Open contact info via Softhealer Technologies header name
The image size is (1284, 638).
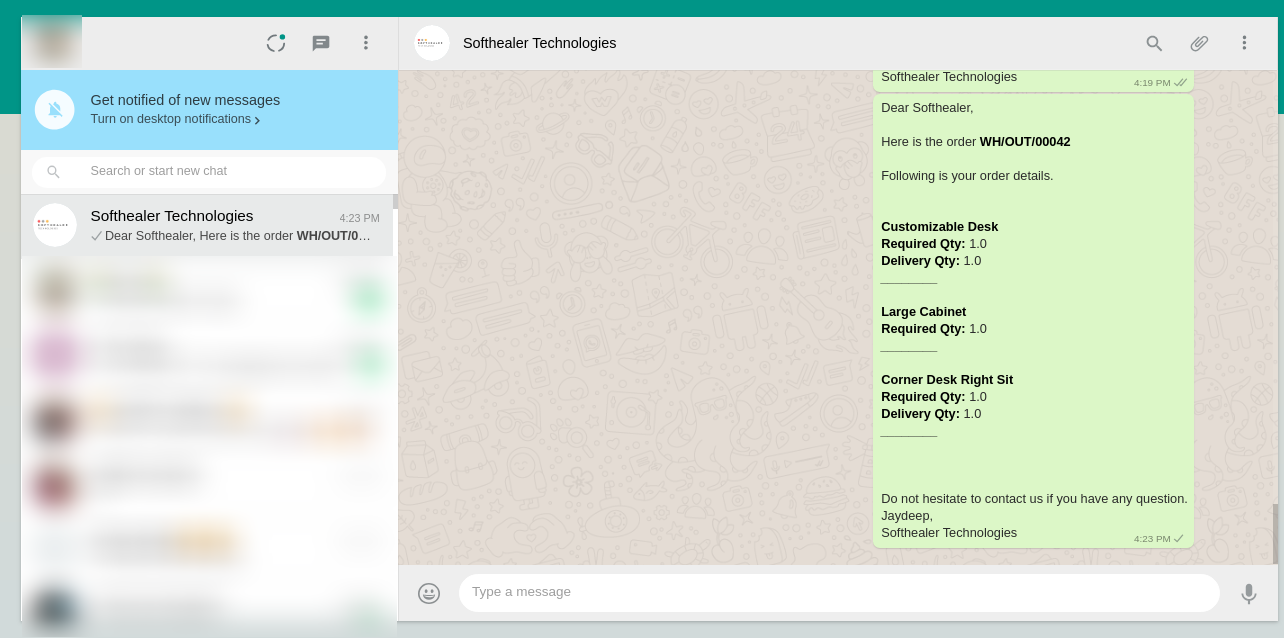pos(539,43)
